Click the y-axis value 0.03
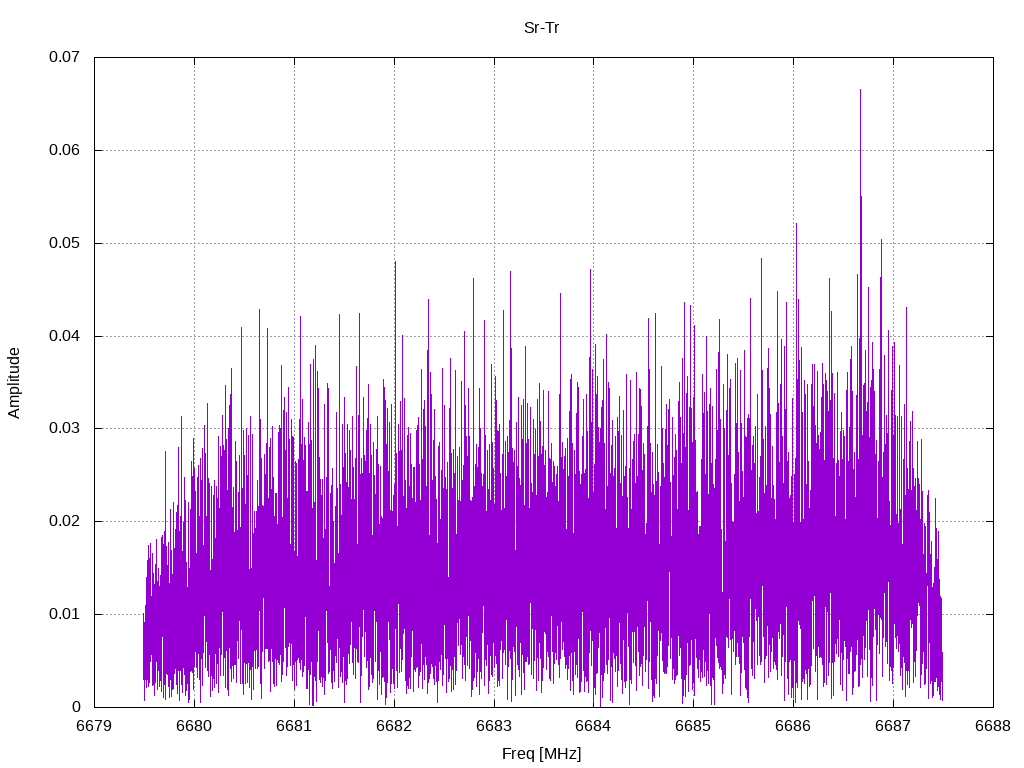Image resolution: width=1024 pixels, height=768 pixels. pyautogui.click(x=65, y=428)
